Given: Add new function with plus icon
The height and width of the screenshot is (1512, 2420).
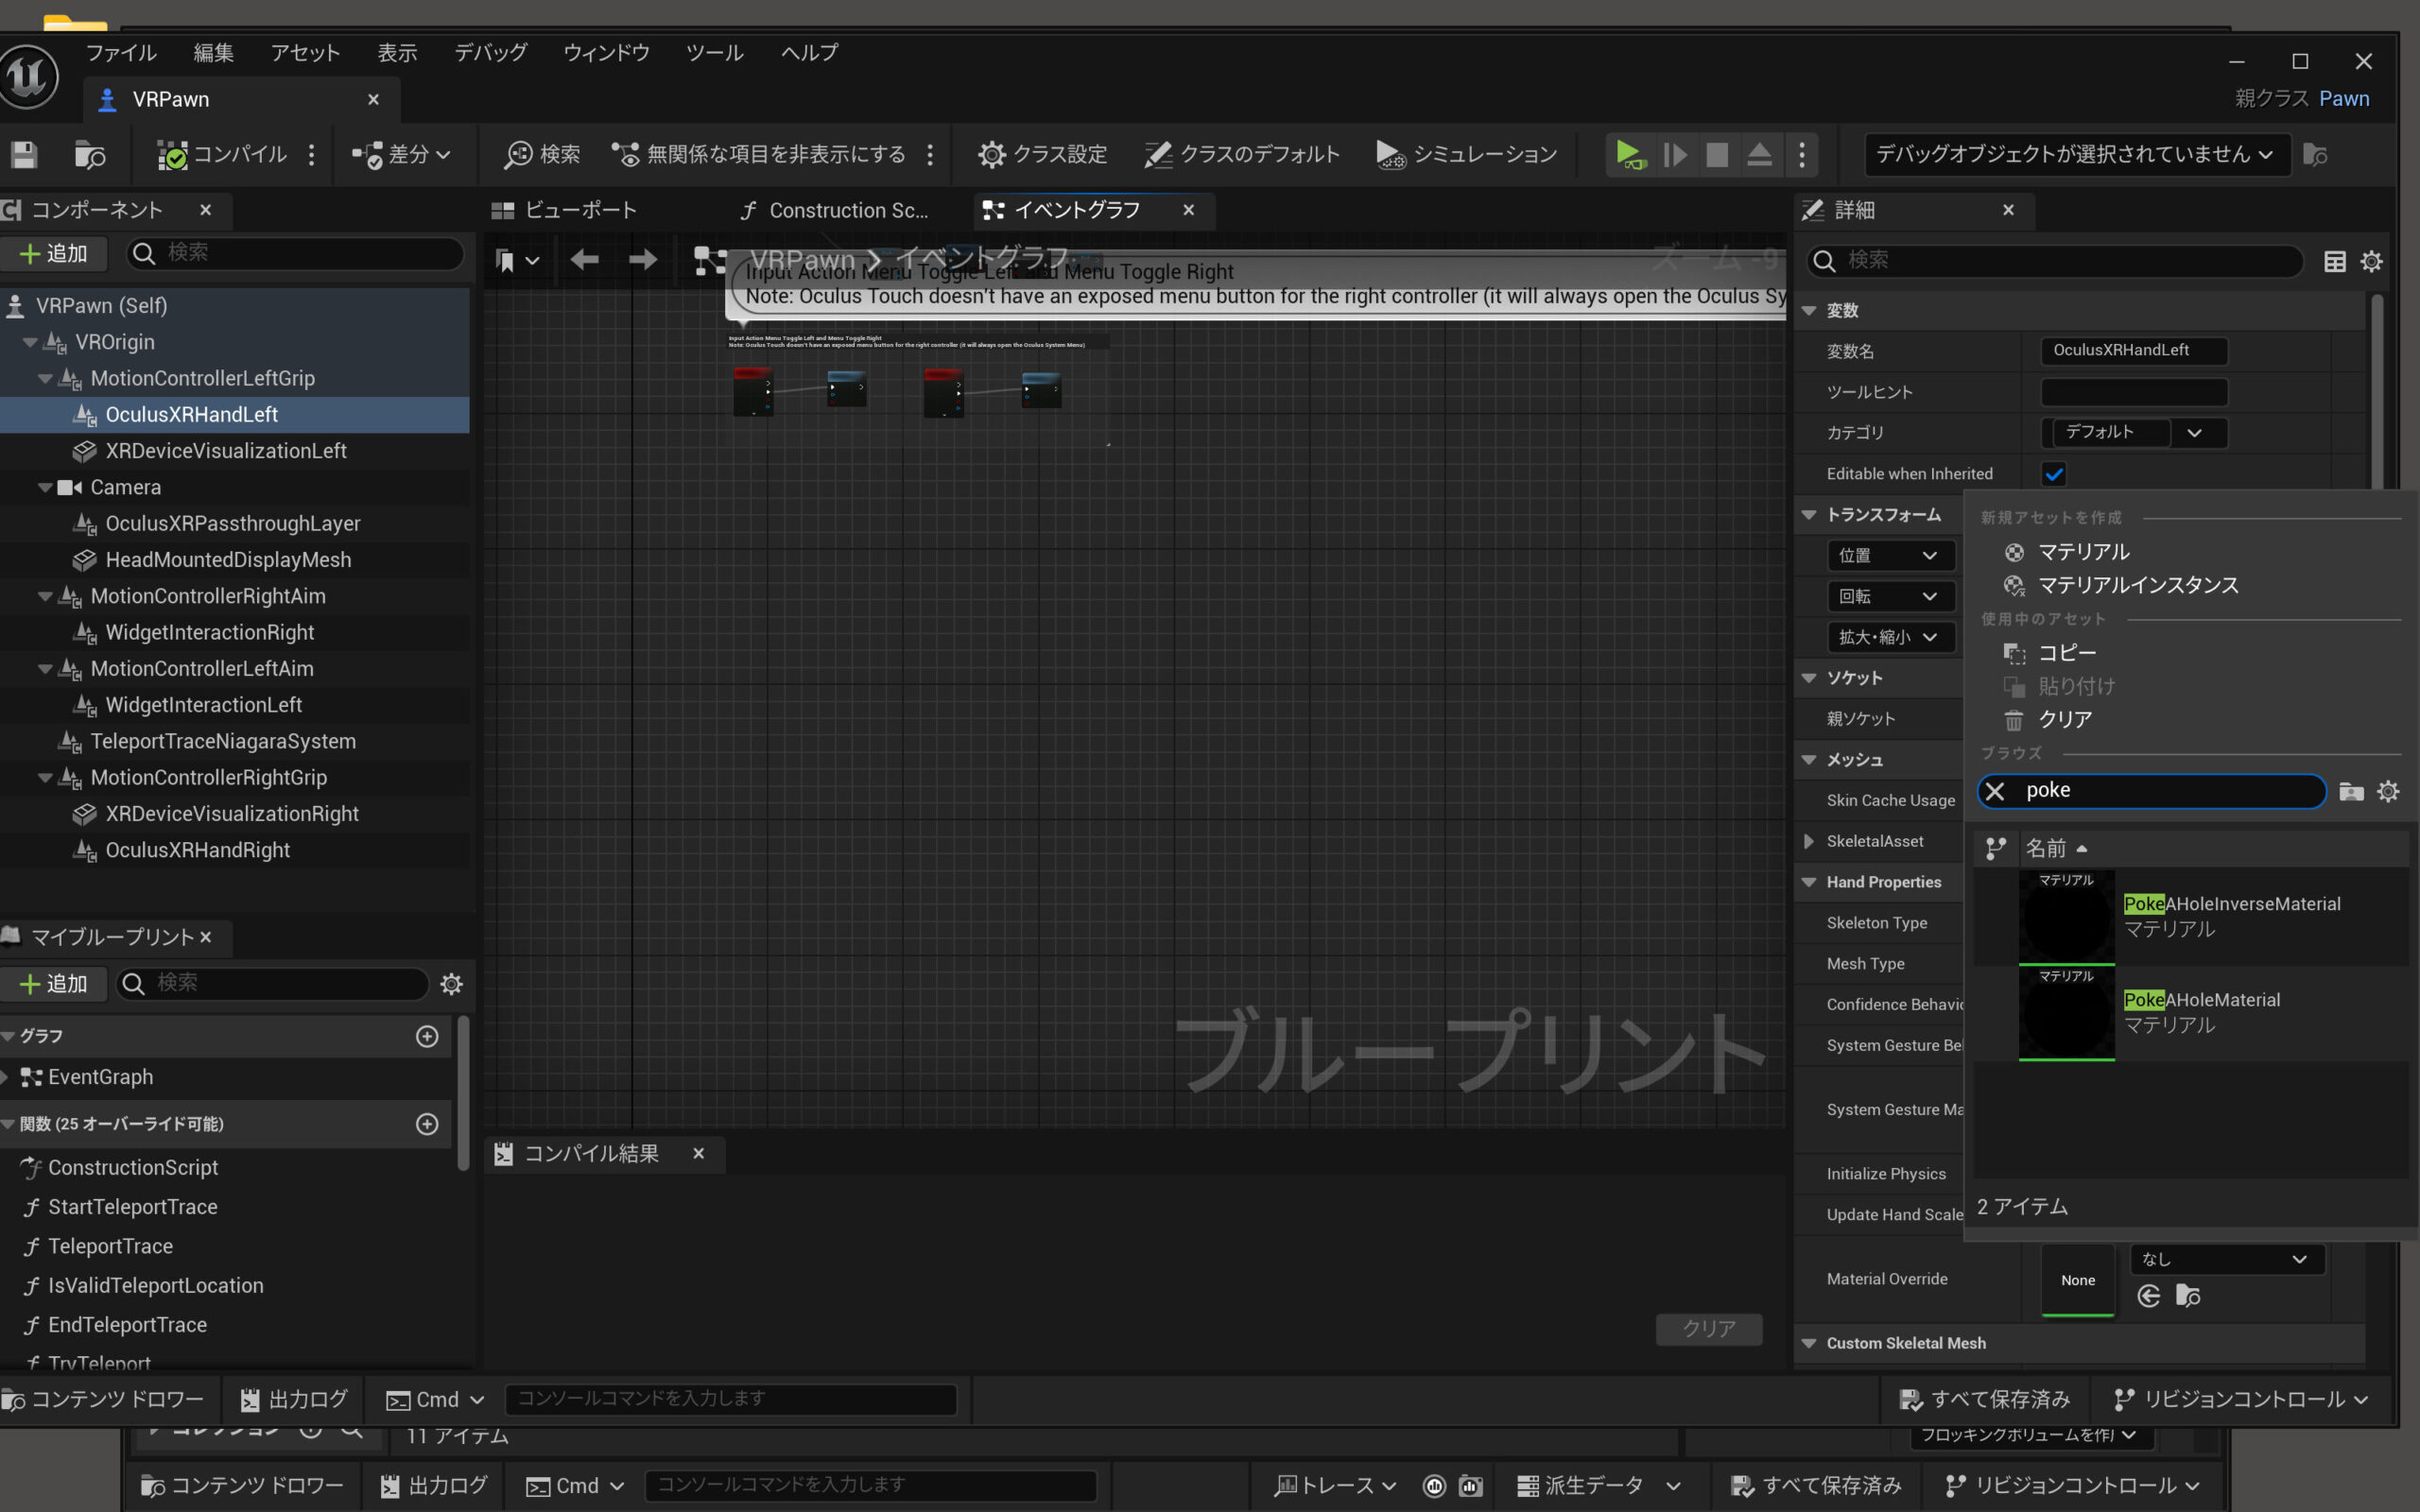Looking at the screenshot, I should tap(427, 1124).
